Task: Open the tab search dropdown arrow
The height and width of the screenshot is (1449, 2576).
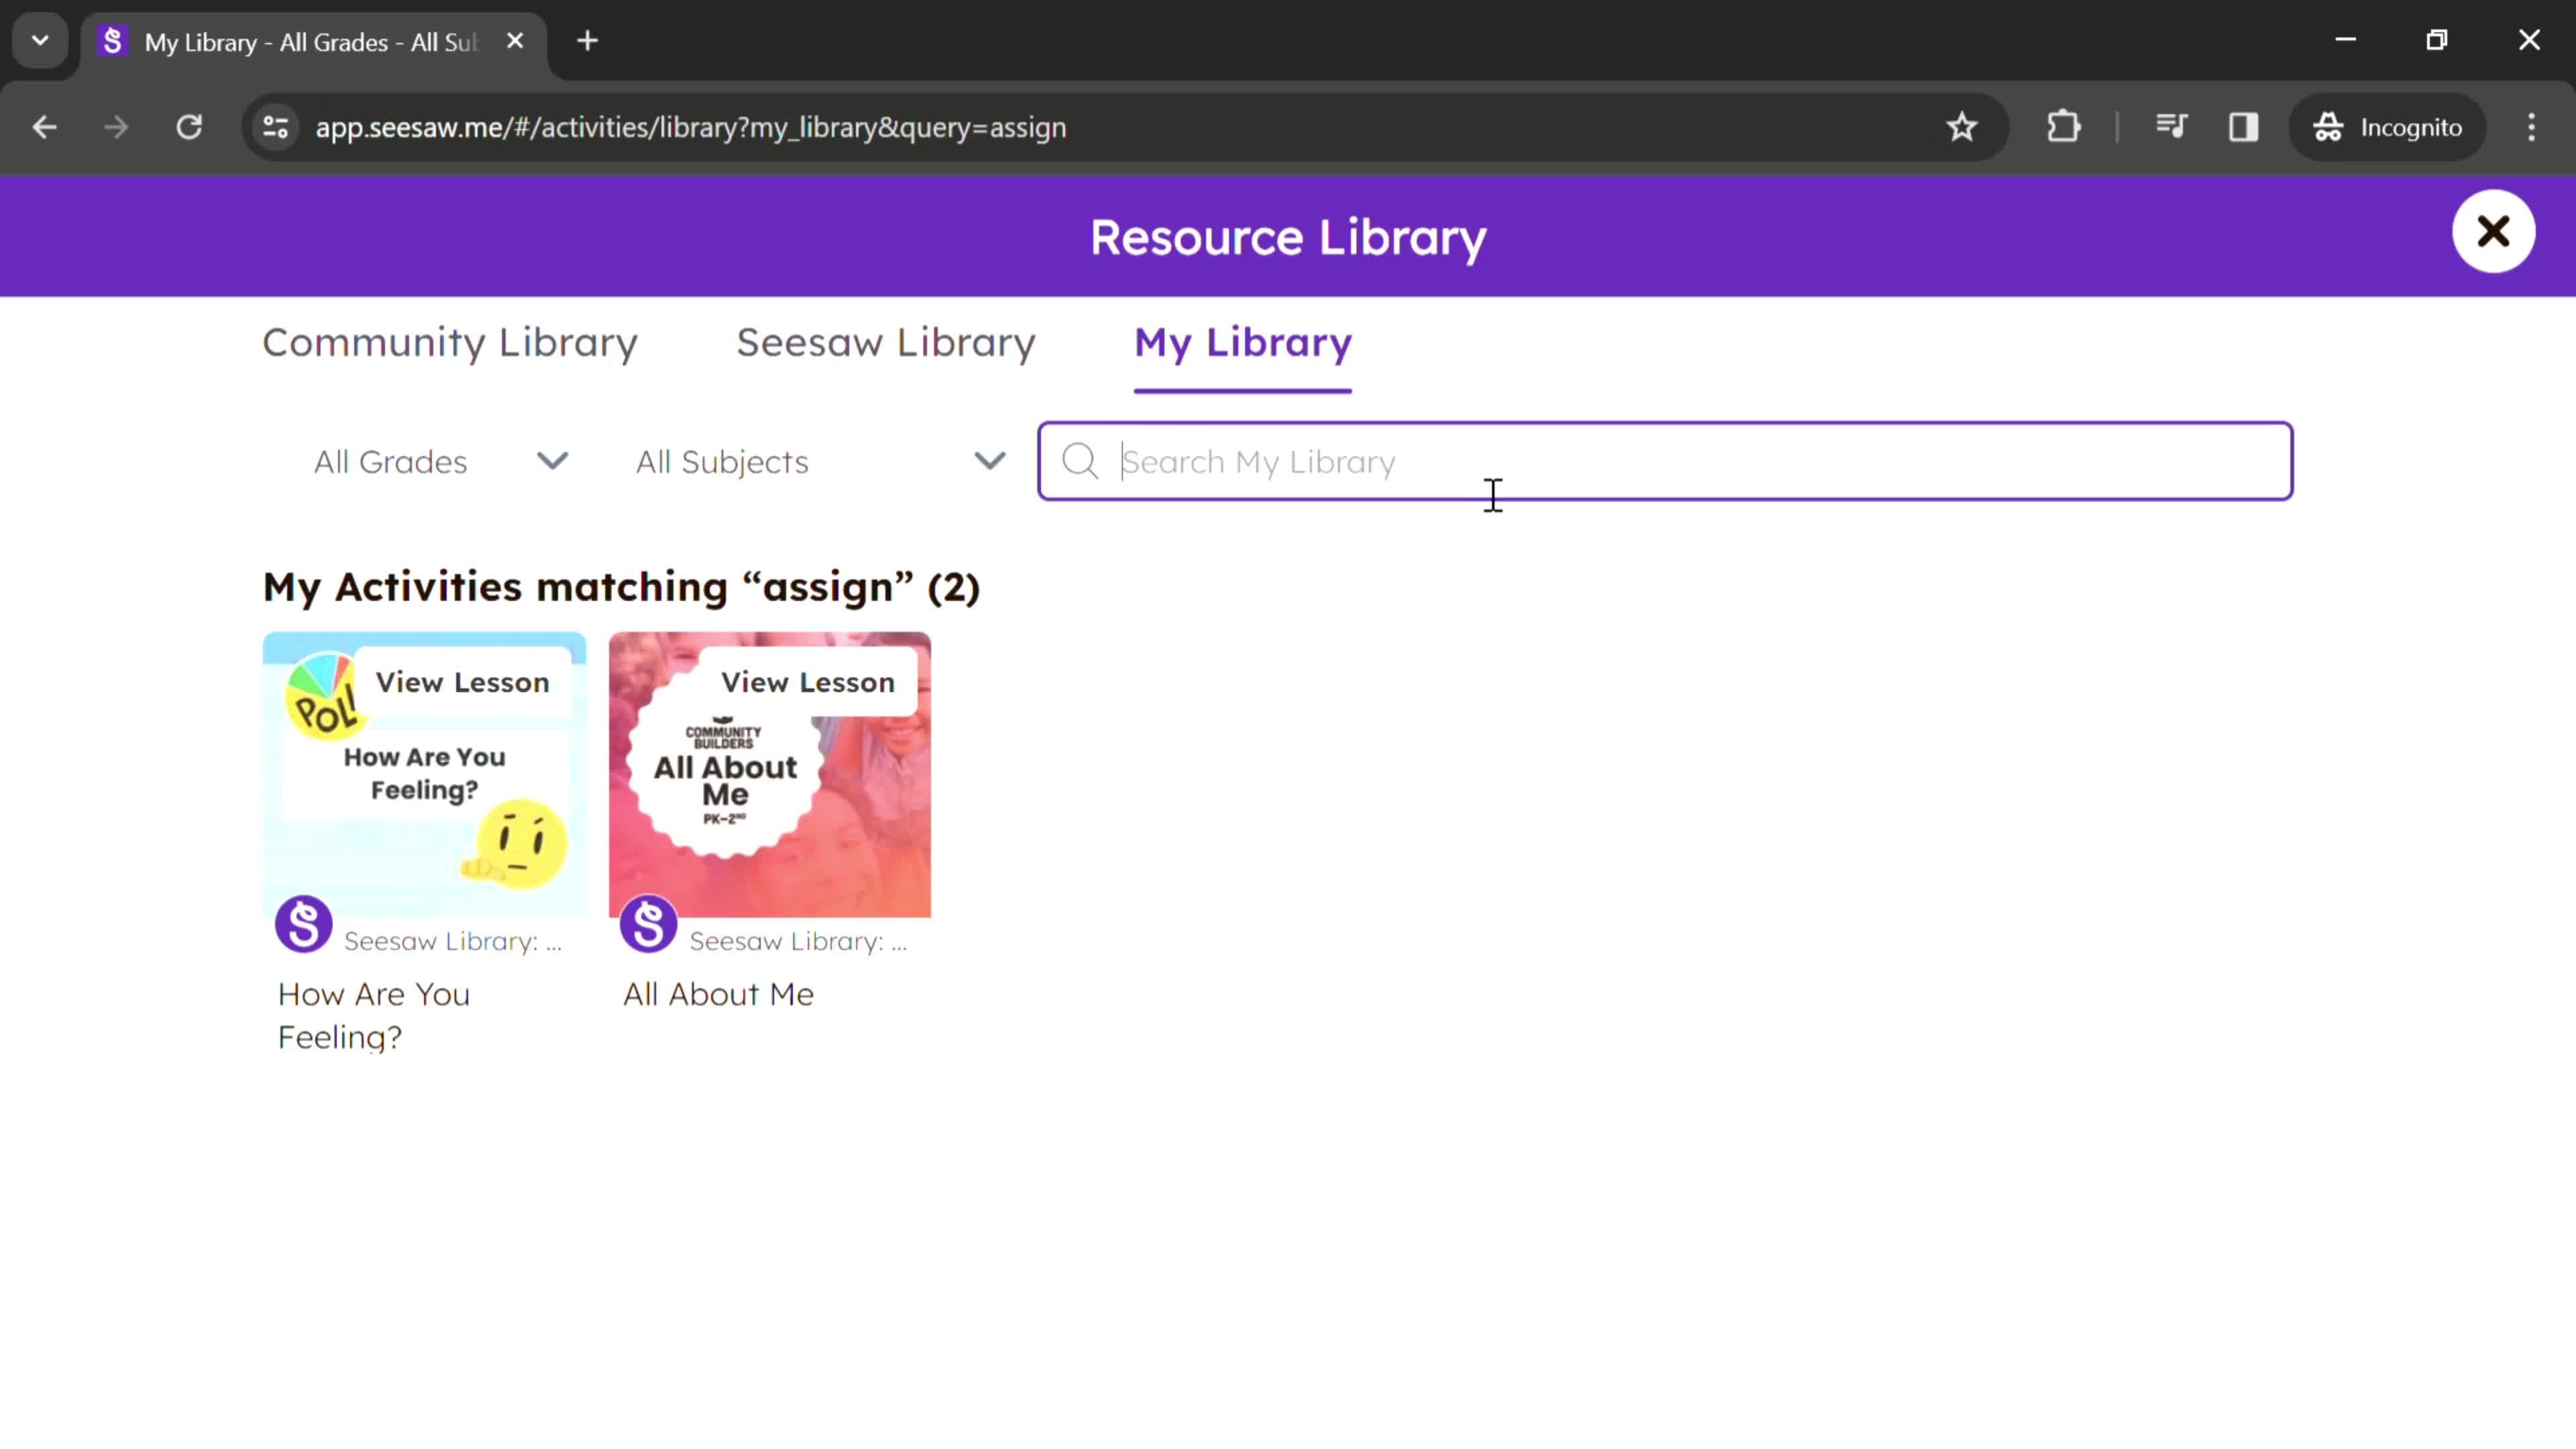Action: (40, 41)
